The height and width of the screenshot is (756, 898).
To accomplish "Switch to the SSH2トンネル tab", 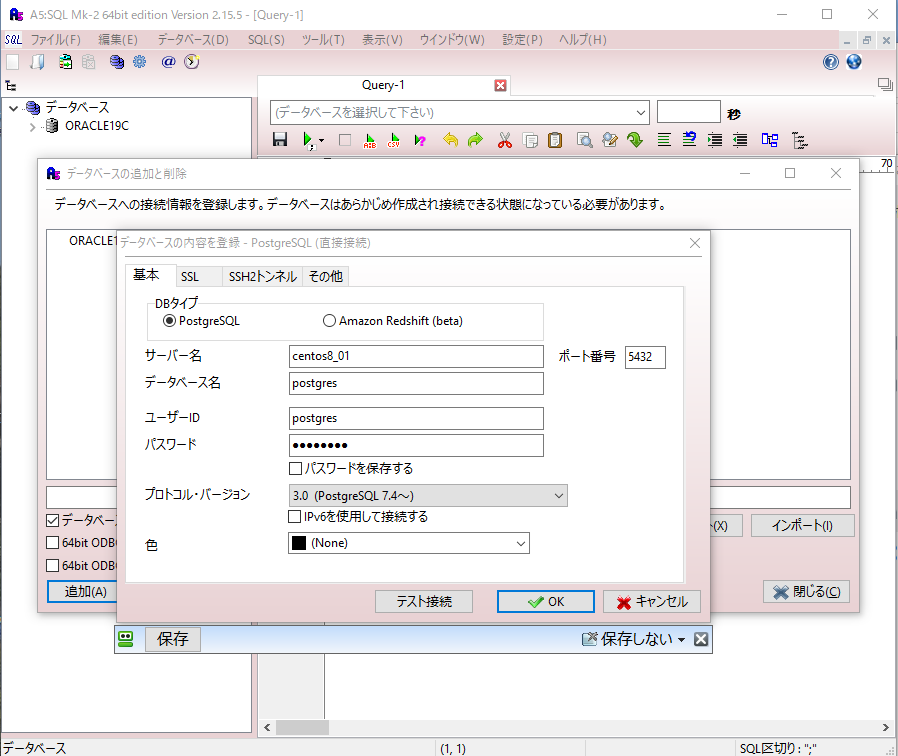I will (x=262, y=277).
